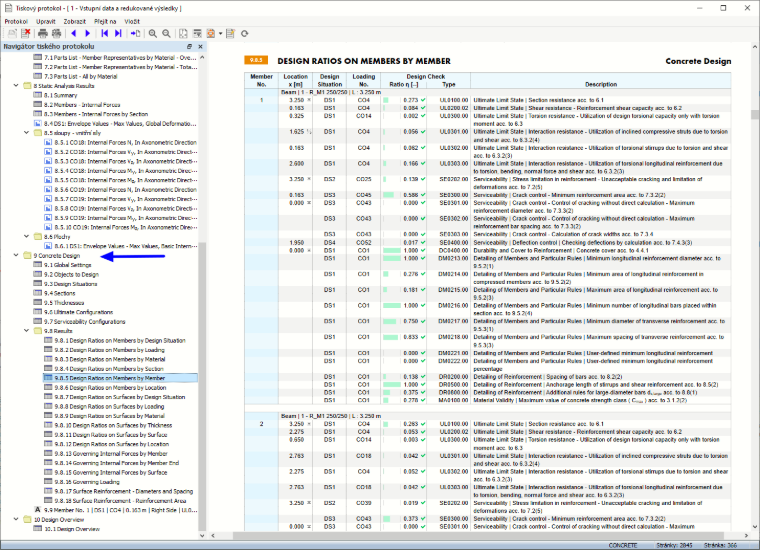
Task: Select 9.2 Objects to Design
Action: pos(71,274)
